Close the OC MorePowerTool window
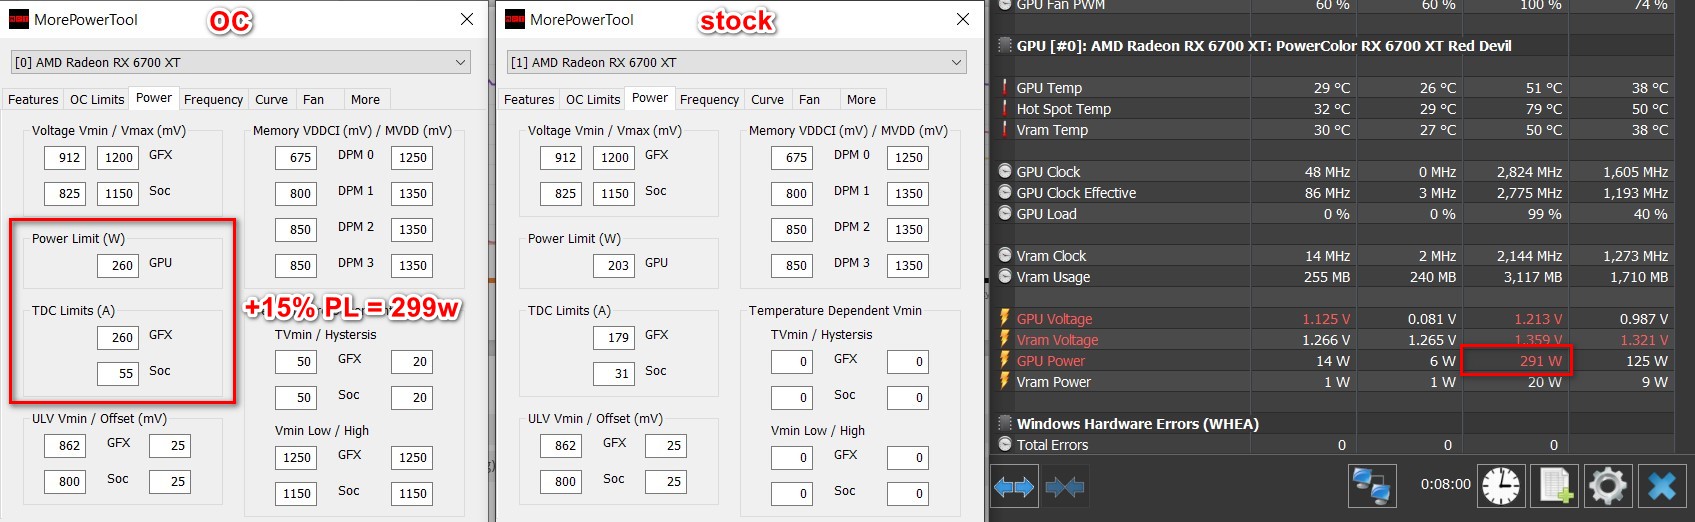 tap(467, 19)
